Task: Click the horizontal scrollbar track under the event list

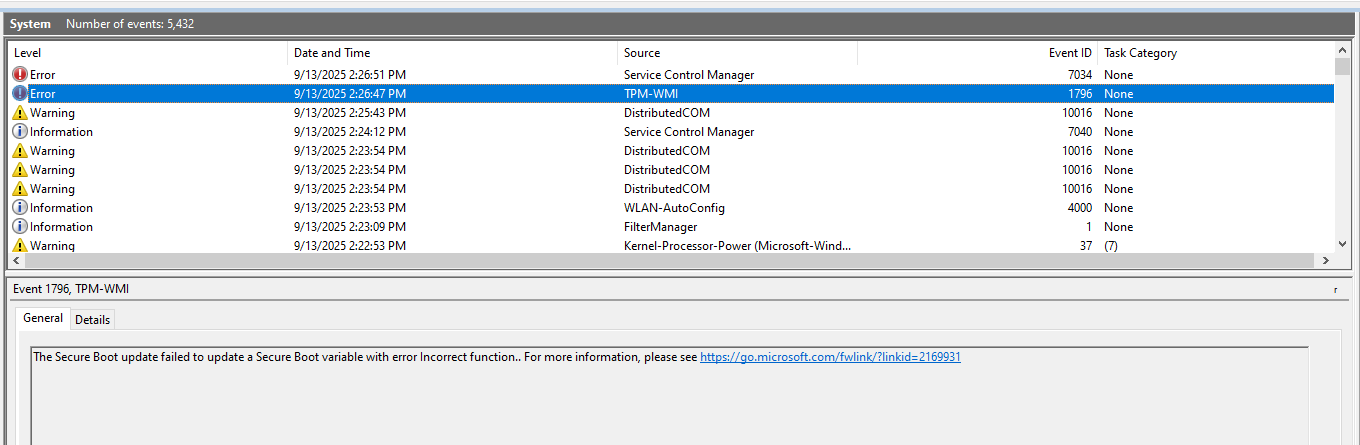Action: point(700,261)
